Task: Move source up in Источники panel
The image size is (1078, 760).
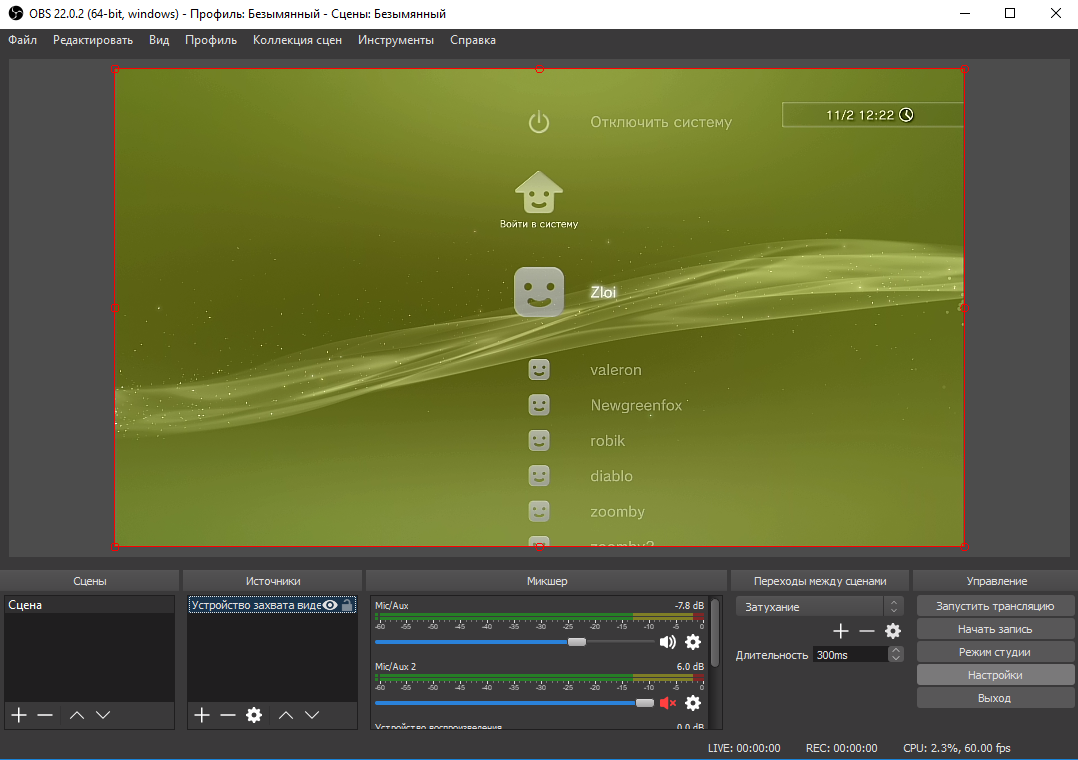Action: coord(286,715)
